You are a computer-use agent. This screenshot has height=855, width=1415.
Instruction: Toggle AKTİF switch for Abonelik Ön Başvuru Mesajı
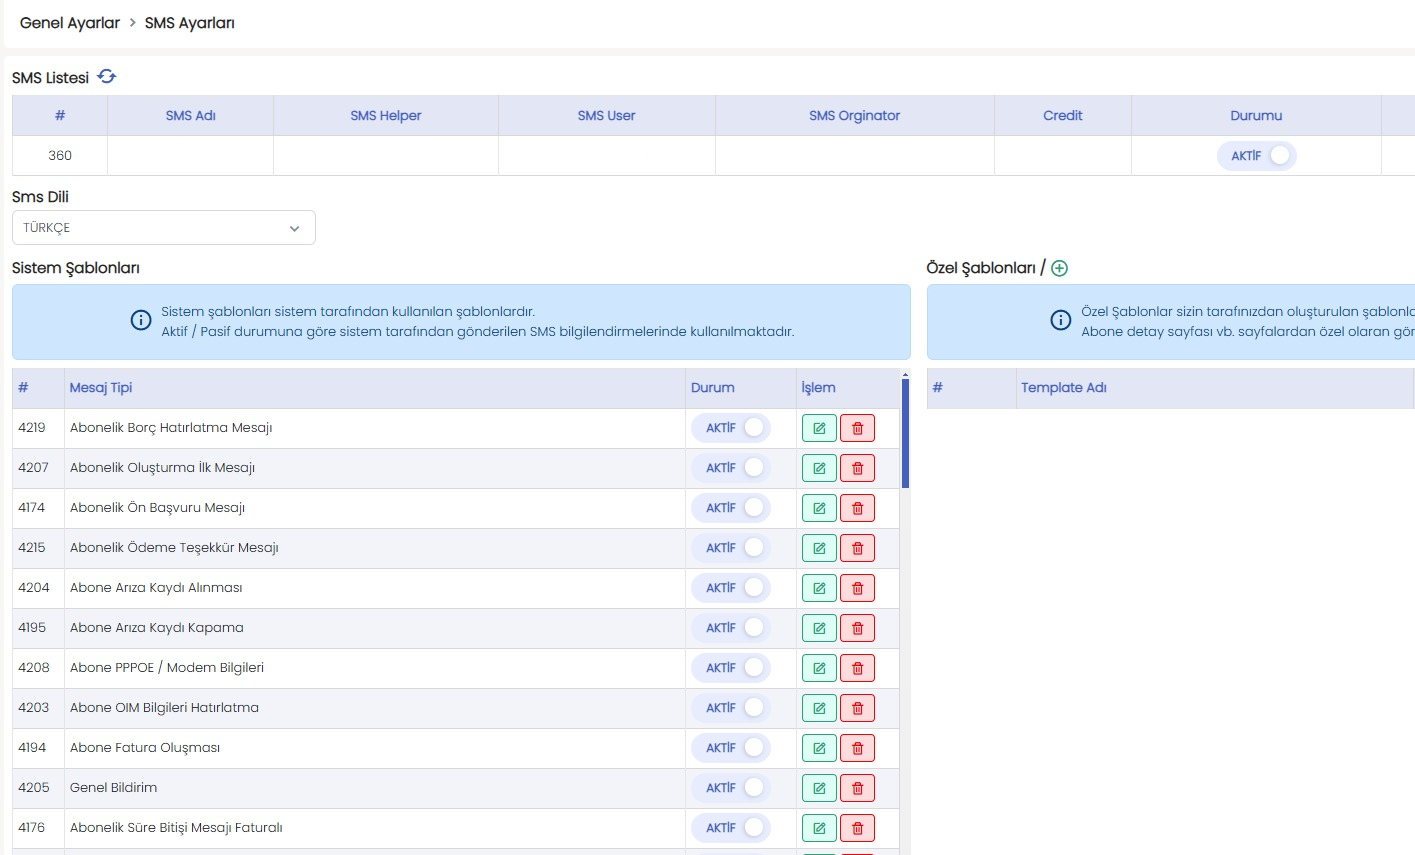point(731,508)
